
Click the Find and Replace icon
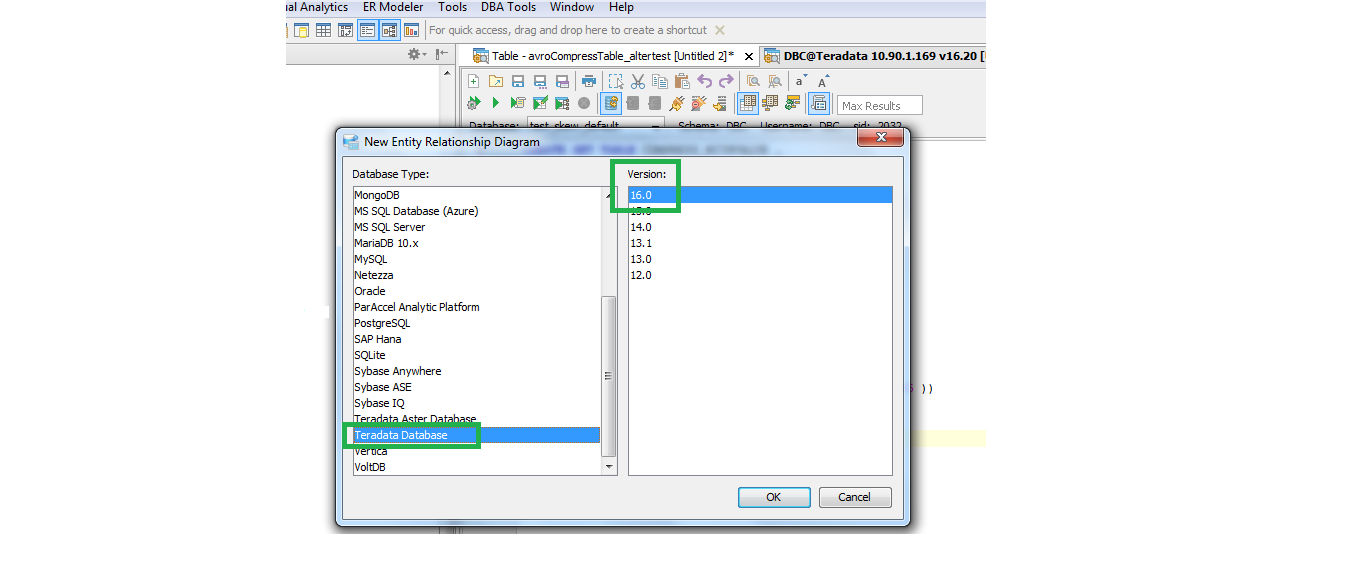(775, 81)
